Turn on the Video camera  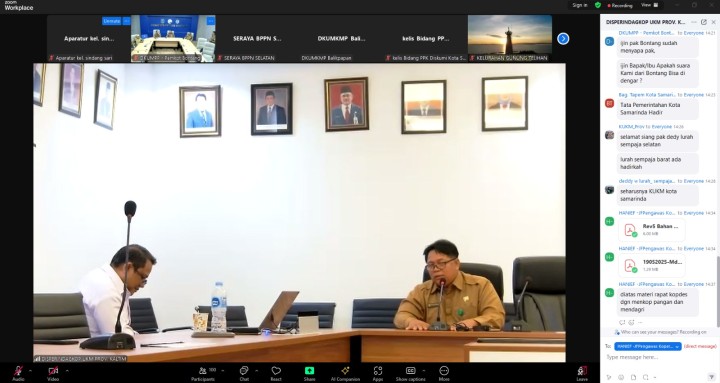click(x=53, y=371)
